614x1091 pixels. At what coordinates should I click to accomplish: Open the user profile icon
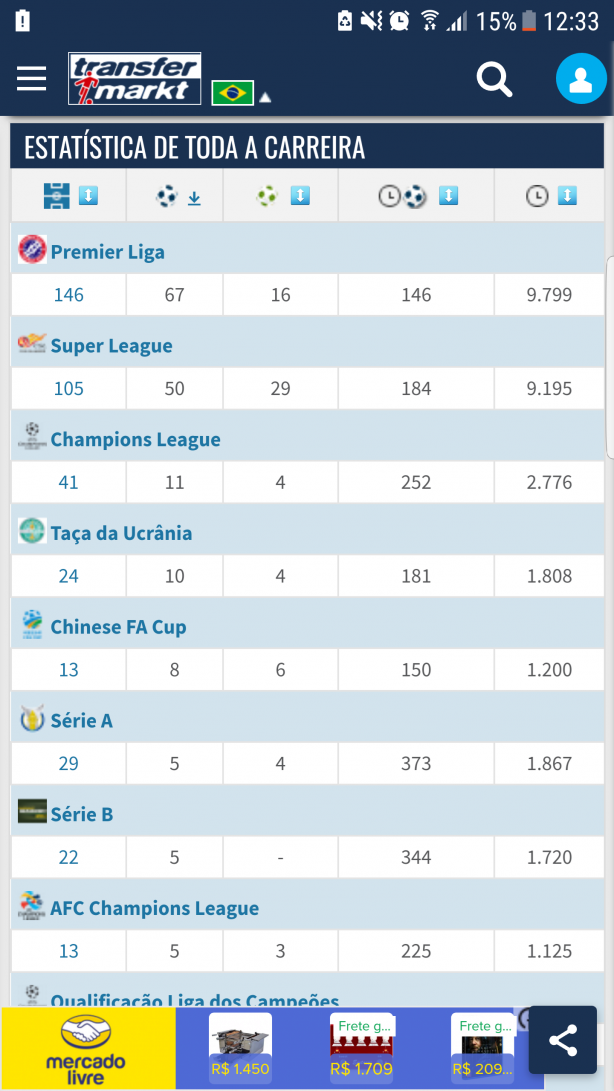[581, 79]
